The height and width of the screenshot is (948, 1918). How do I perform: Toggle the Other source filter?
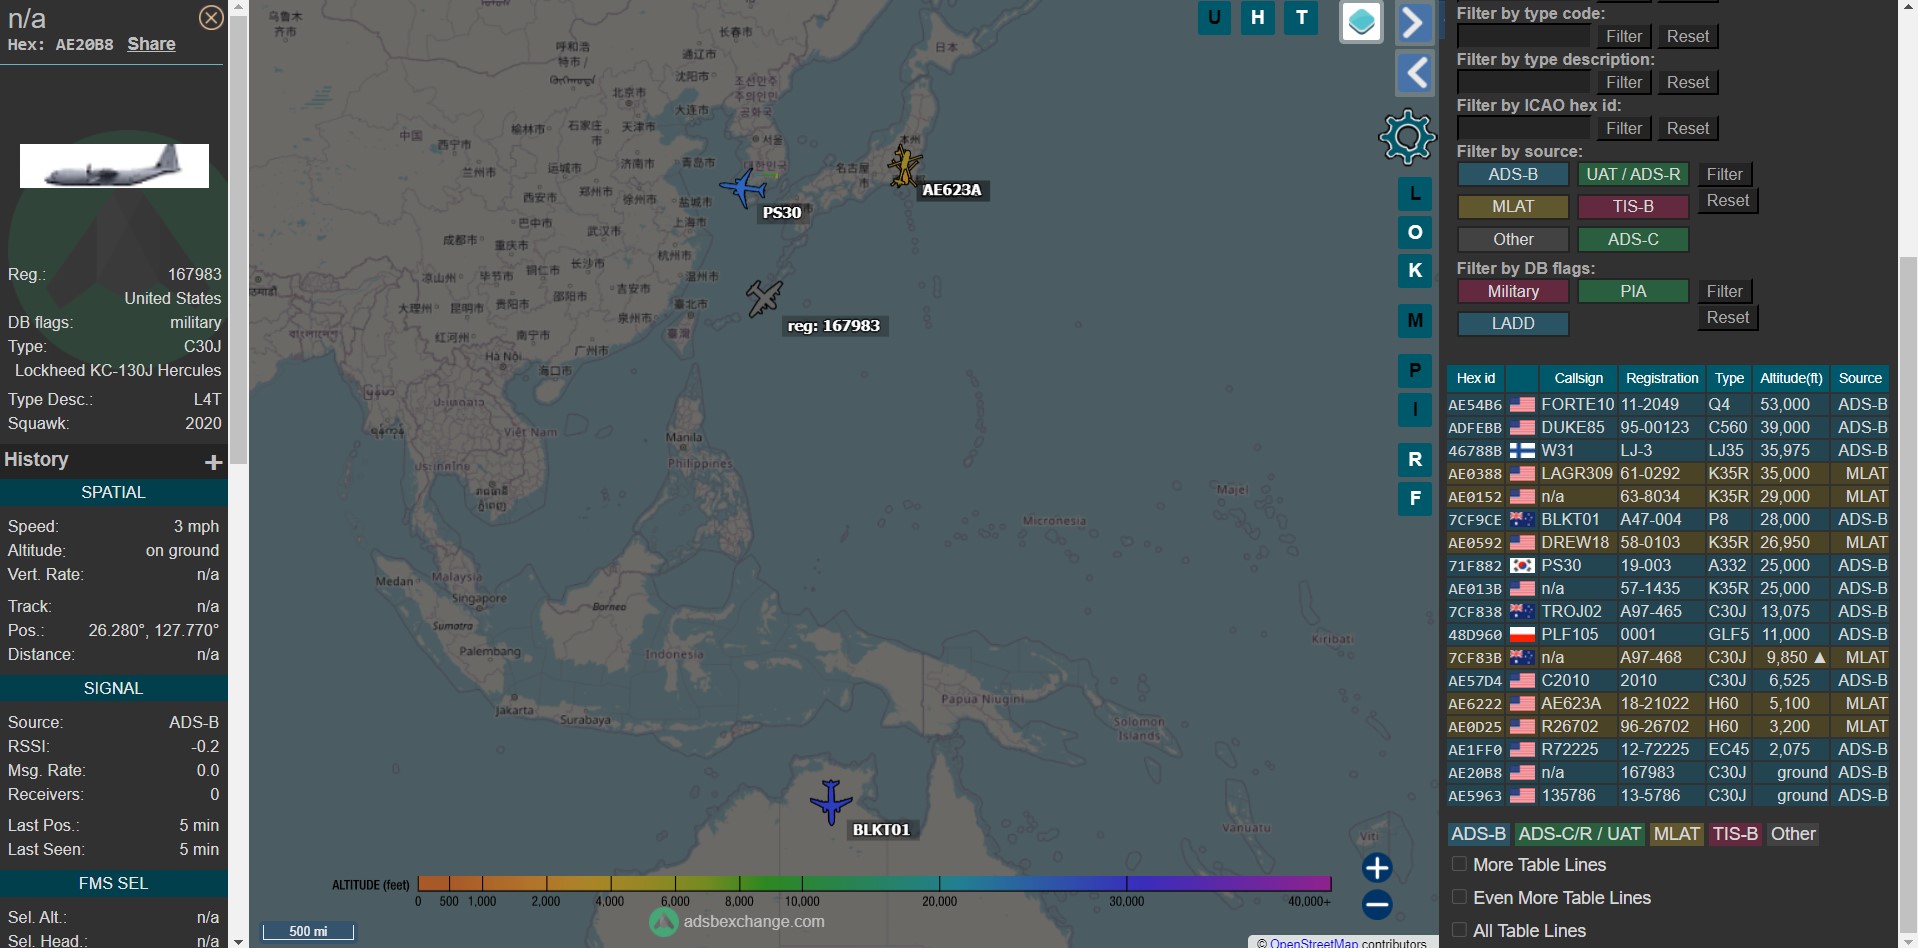click(x=1513, y=239)
